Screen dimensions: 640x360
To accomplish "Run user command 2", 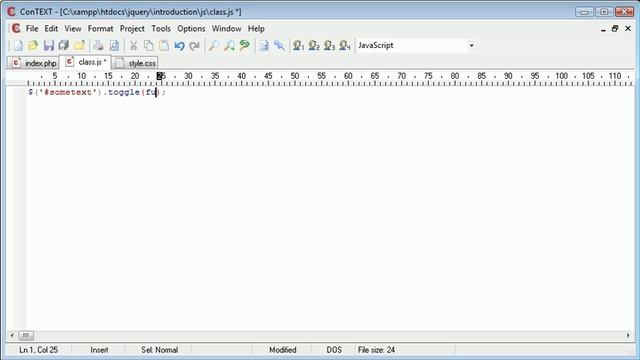I will point(314,45).
